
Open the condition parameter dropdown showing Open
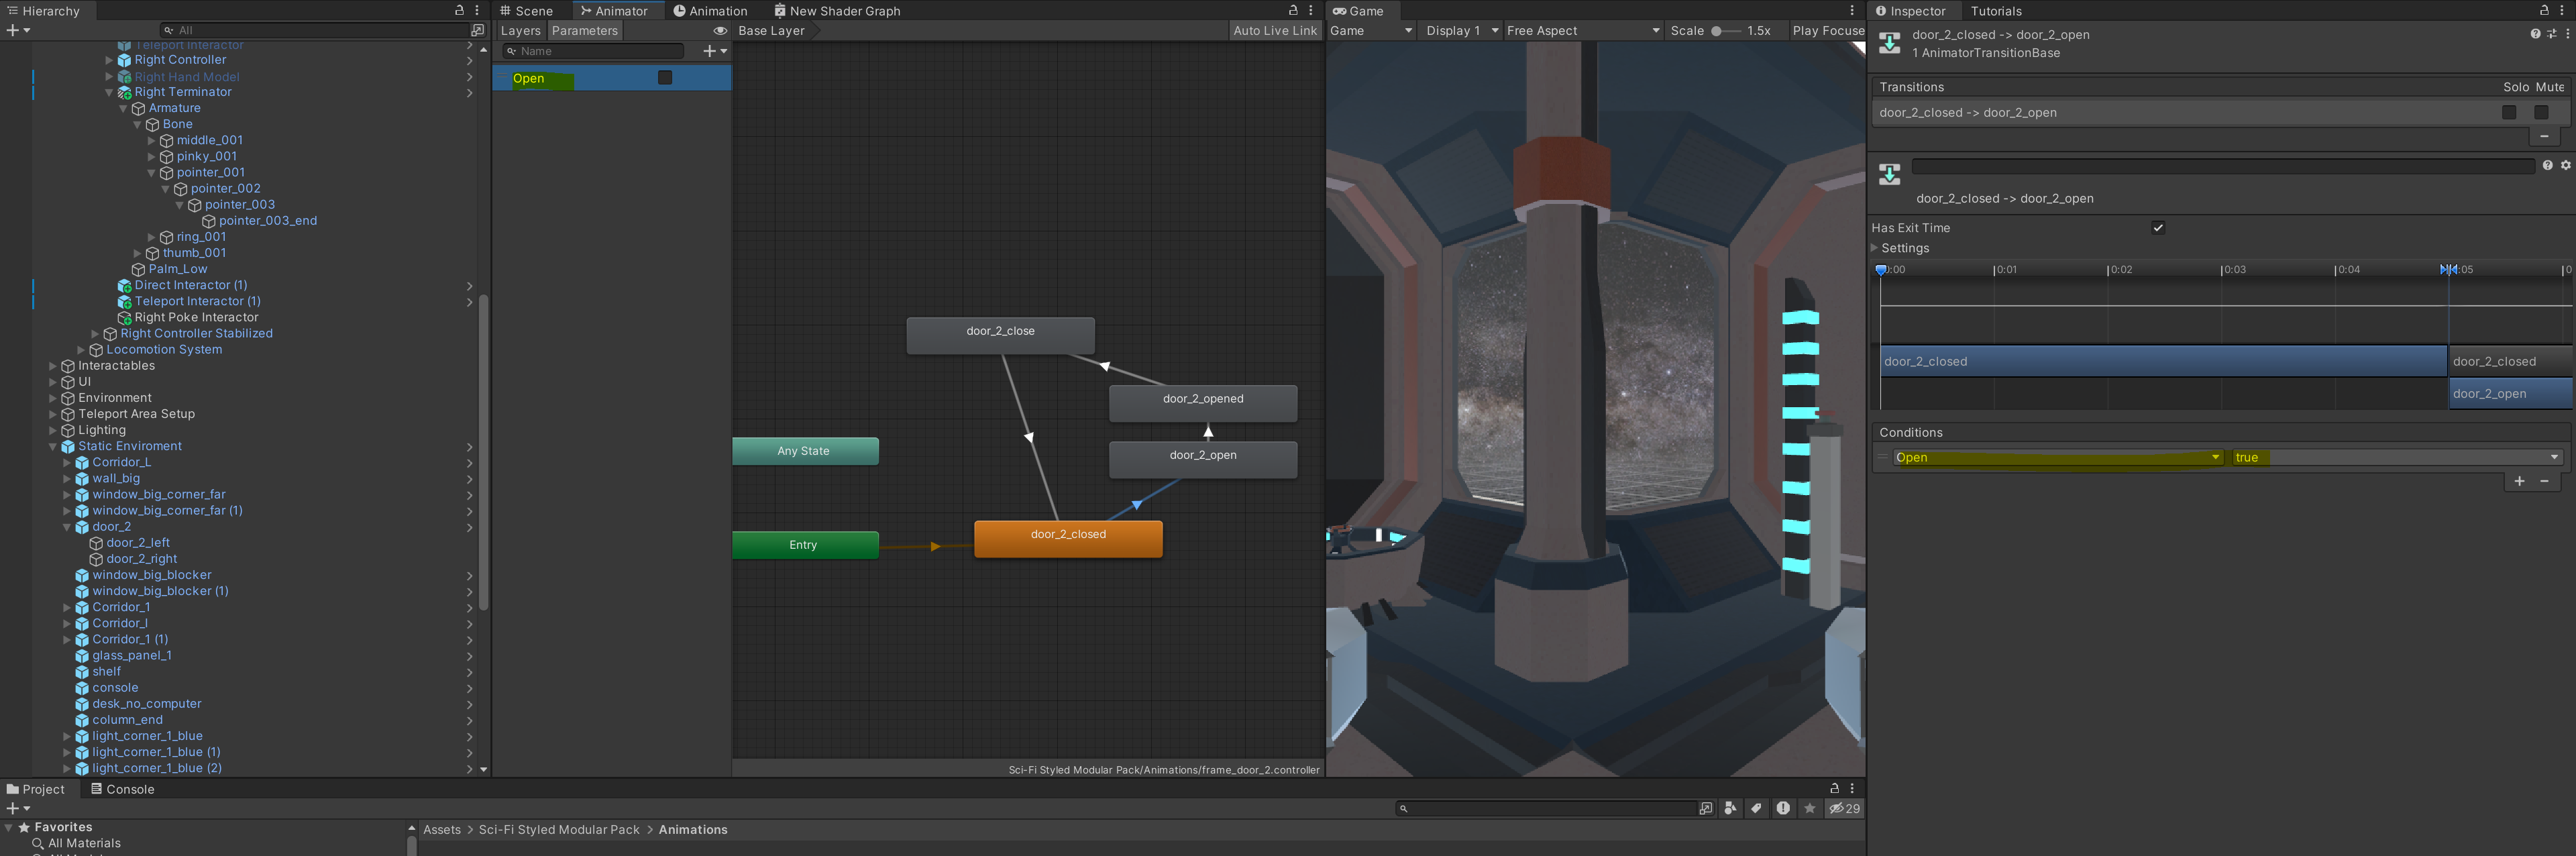click(x=2058, y=458)
